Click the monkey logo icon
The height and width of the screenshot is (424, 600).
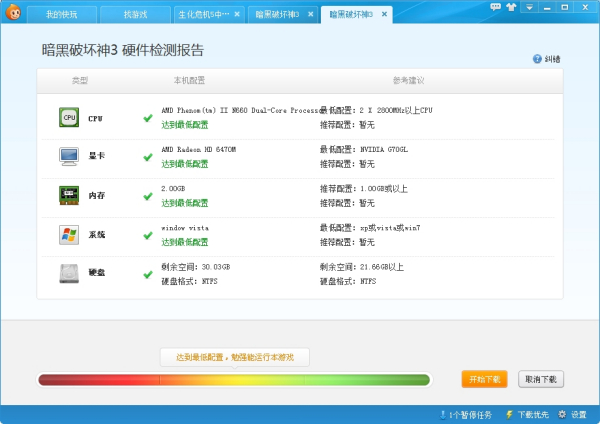(x=13, y=12)
